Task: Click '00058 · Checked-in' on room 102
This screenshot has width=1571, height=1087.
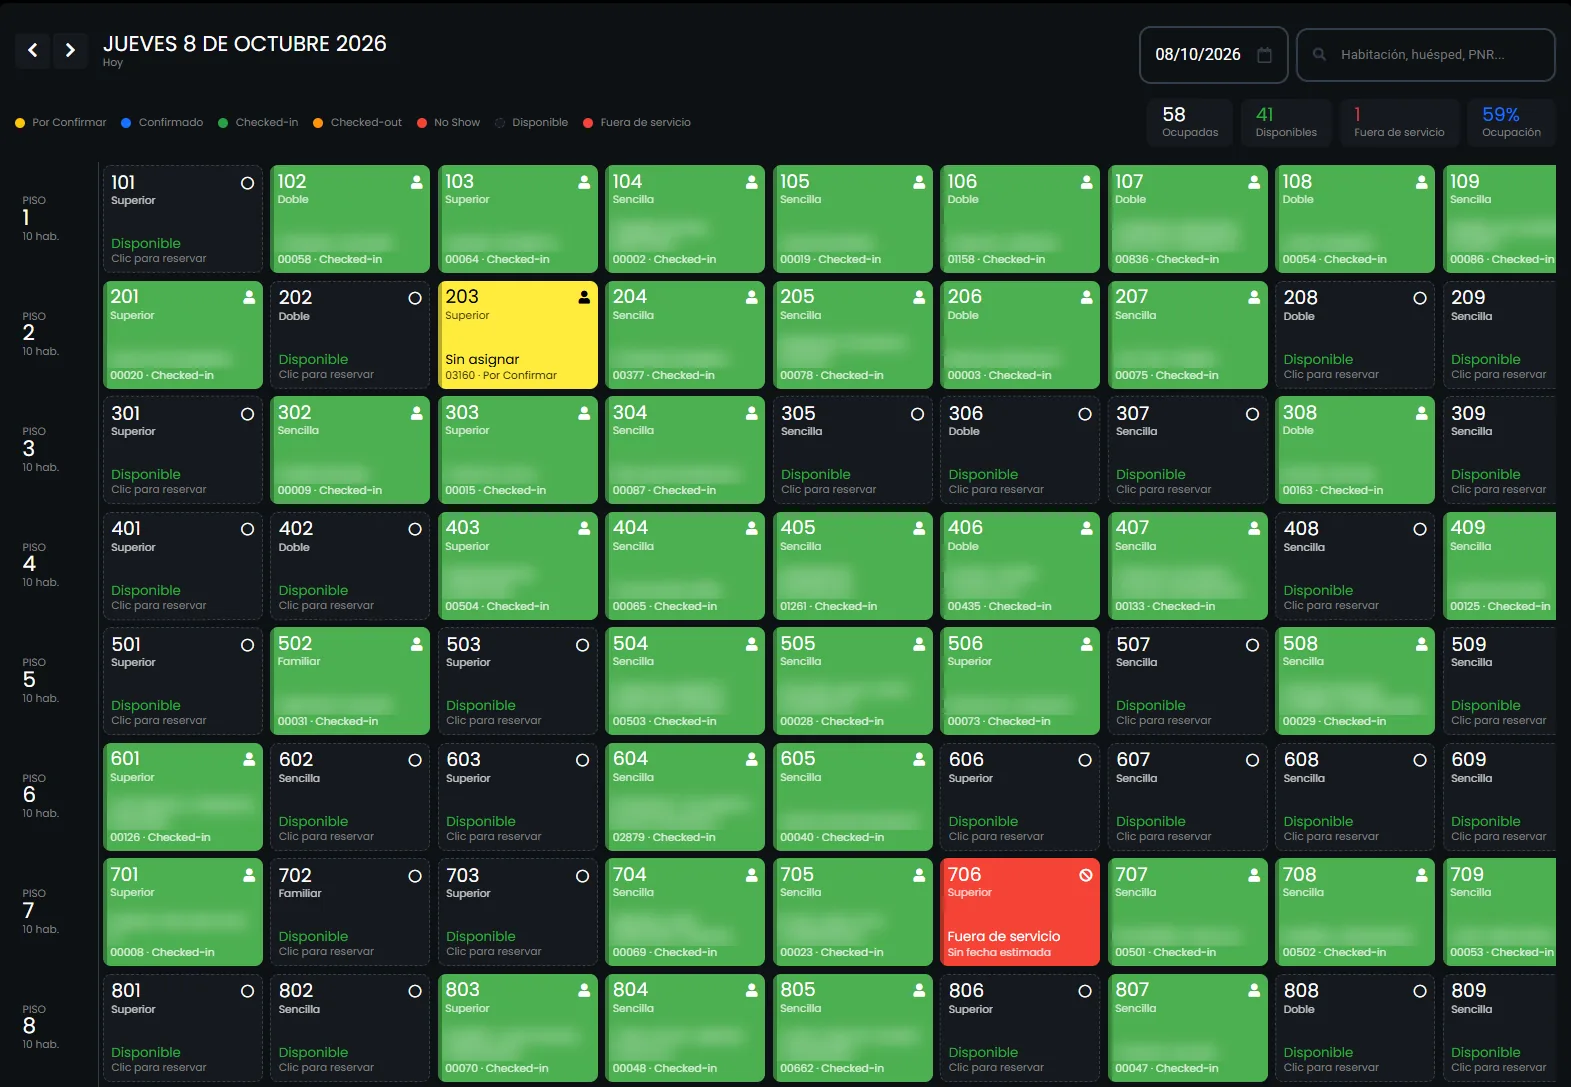Action: click(x=330, y=259)
